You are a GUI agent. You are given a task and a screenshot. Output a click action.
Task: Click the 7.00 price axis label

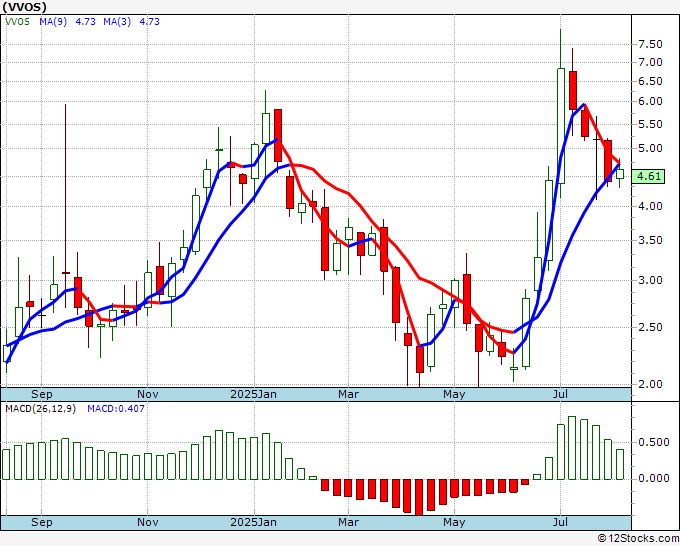(x=650, y=62)
